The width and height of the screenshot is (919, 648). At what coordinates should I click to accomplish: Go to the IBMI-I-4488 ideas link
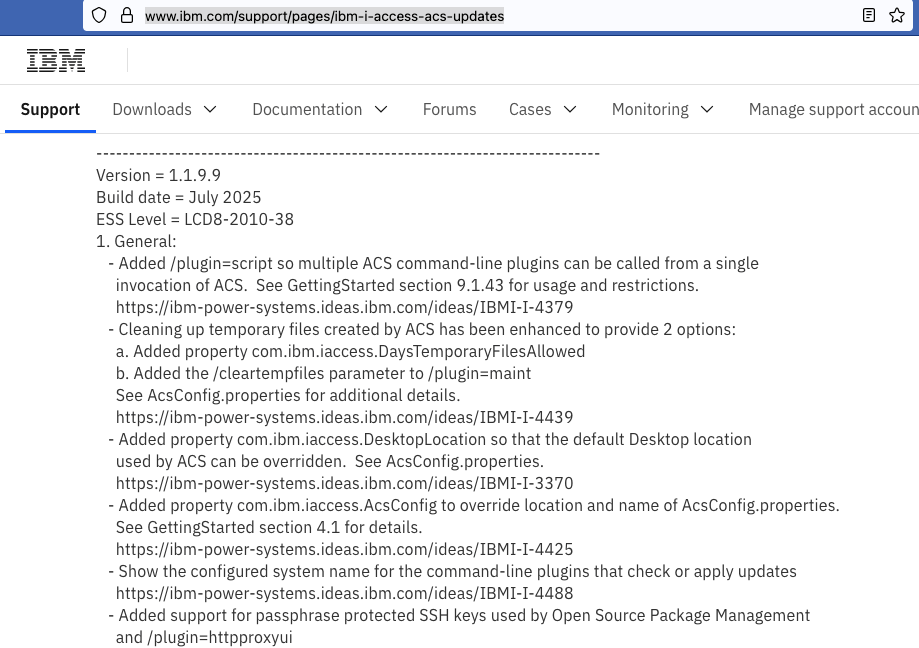tap(344, 594)
